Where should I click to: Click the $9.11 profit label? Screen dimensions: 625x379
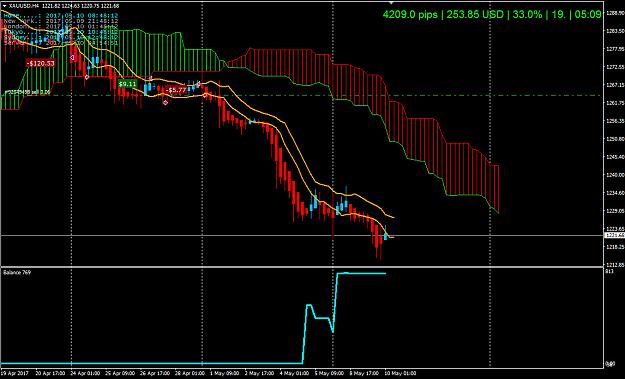(x=128, y=84)
